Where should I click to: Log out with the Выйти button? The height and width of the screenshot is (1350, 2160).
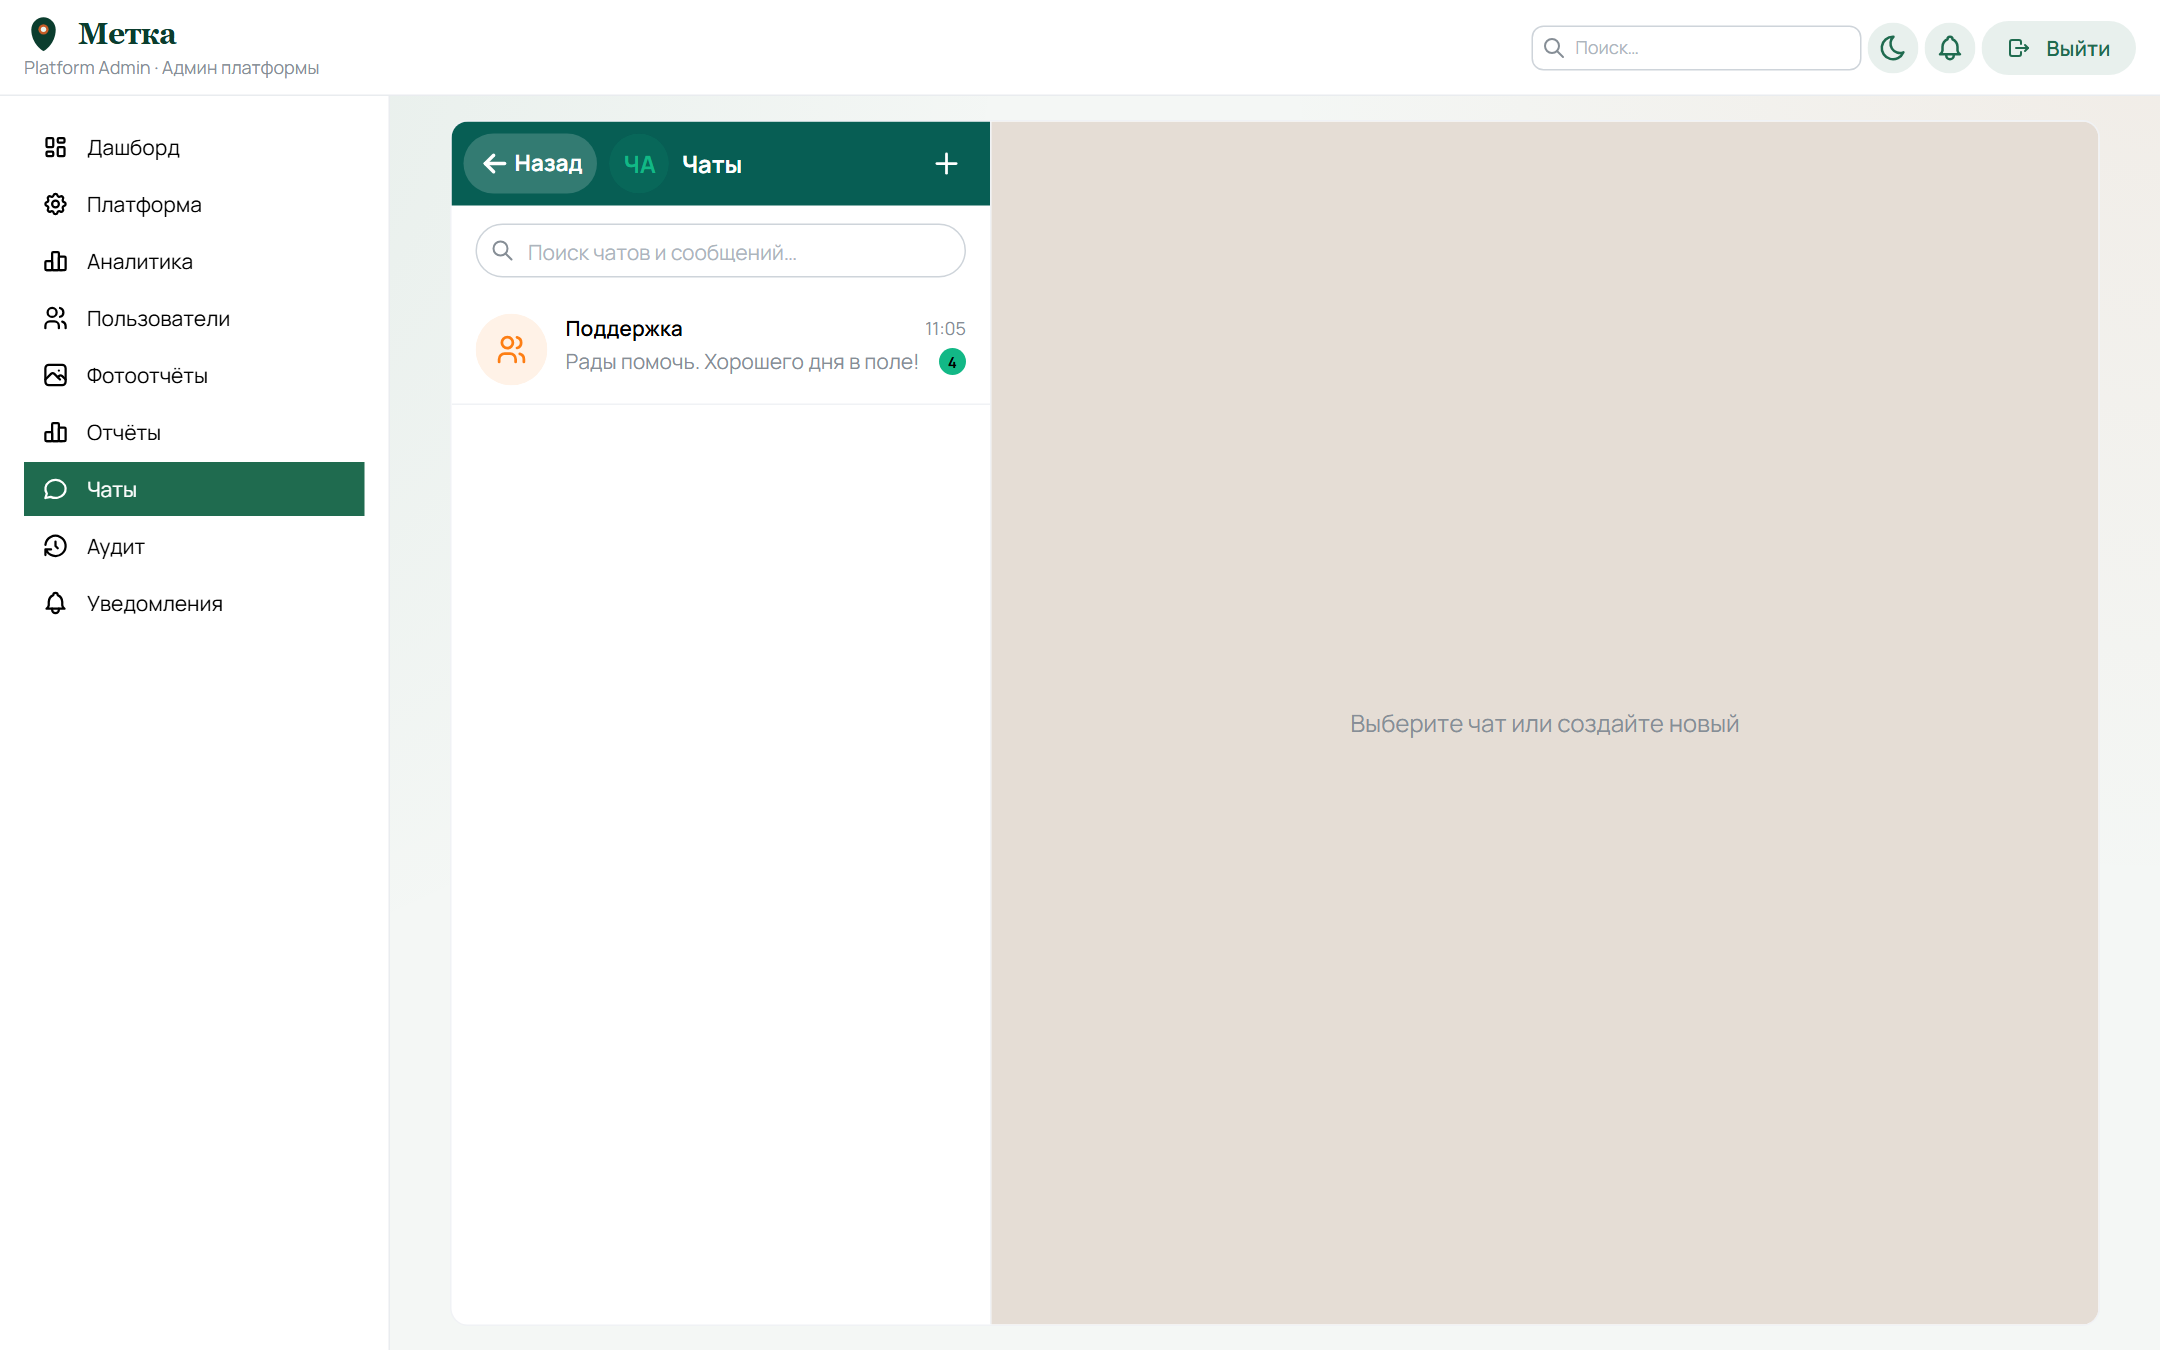(2058, 48)
